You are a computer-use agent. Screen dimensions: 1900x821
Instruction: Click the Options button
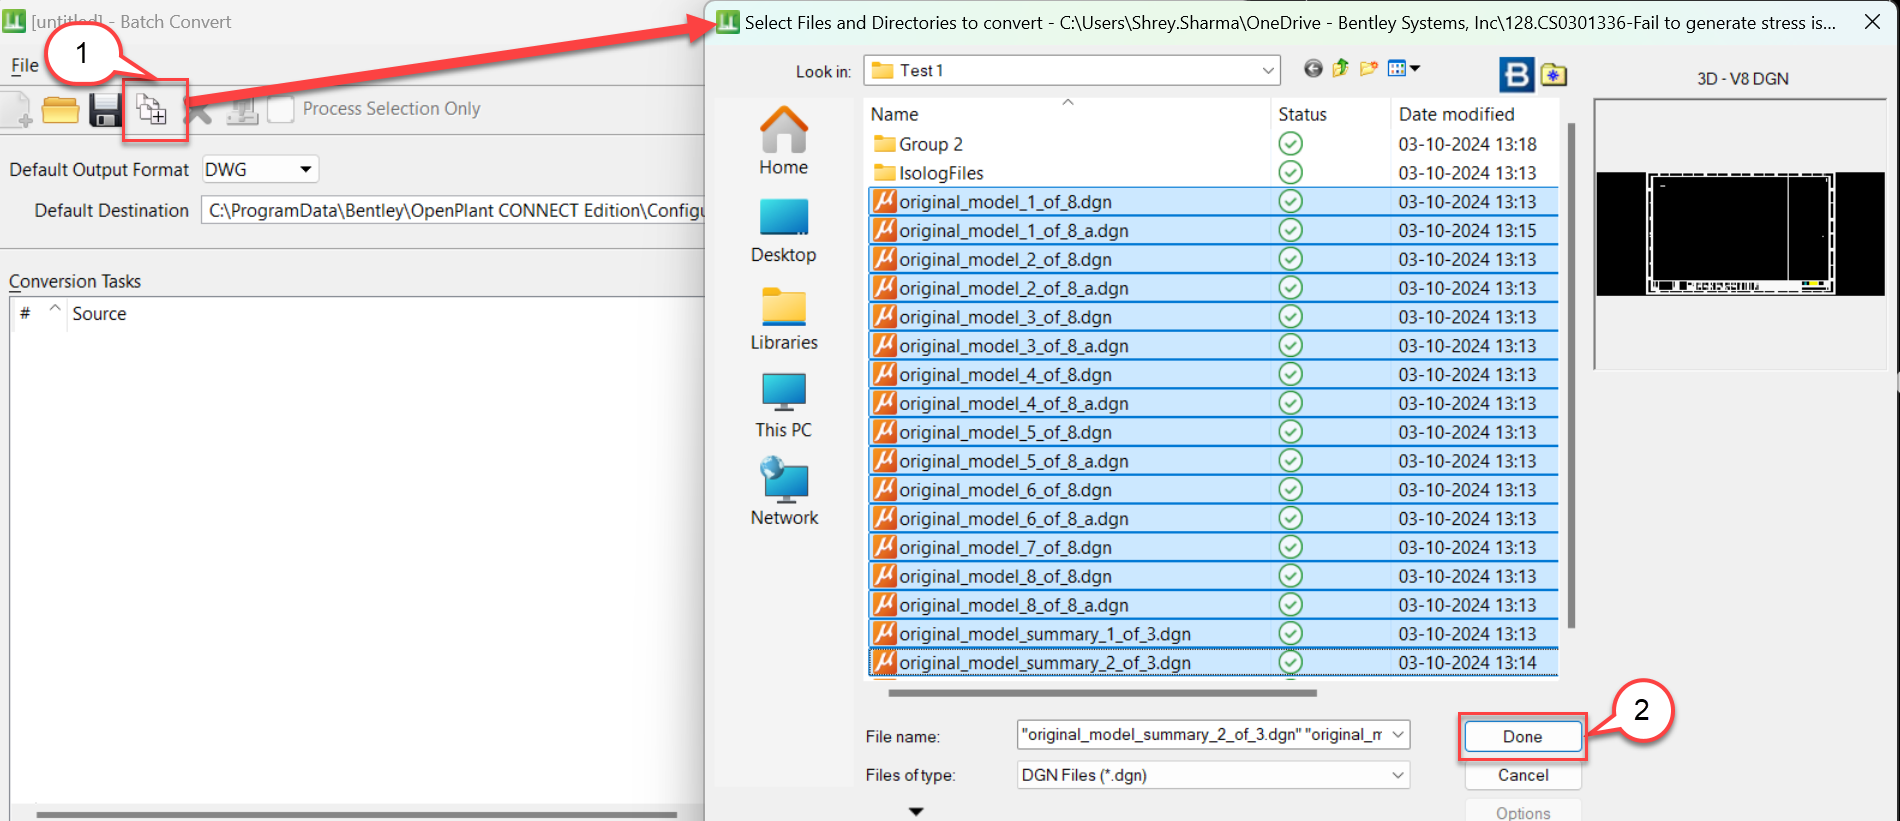[1523, 812]
